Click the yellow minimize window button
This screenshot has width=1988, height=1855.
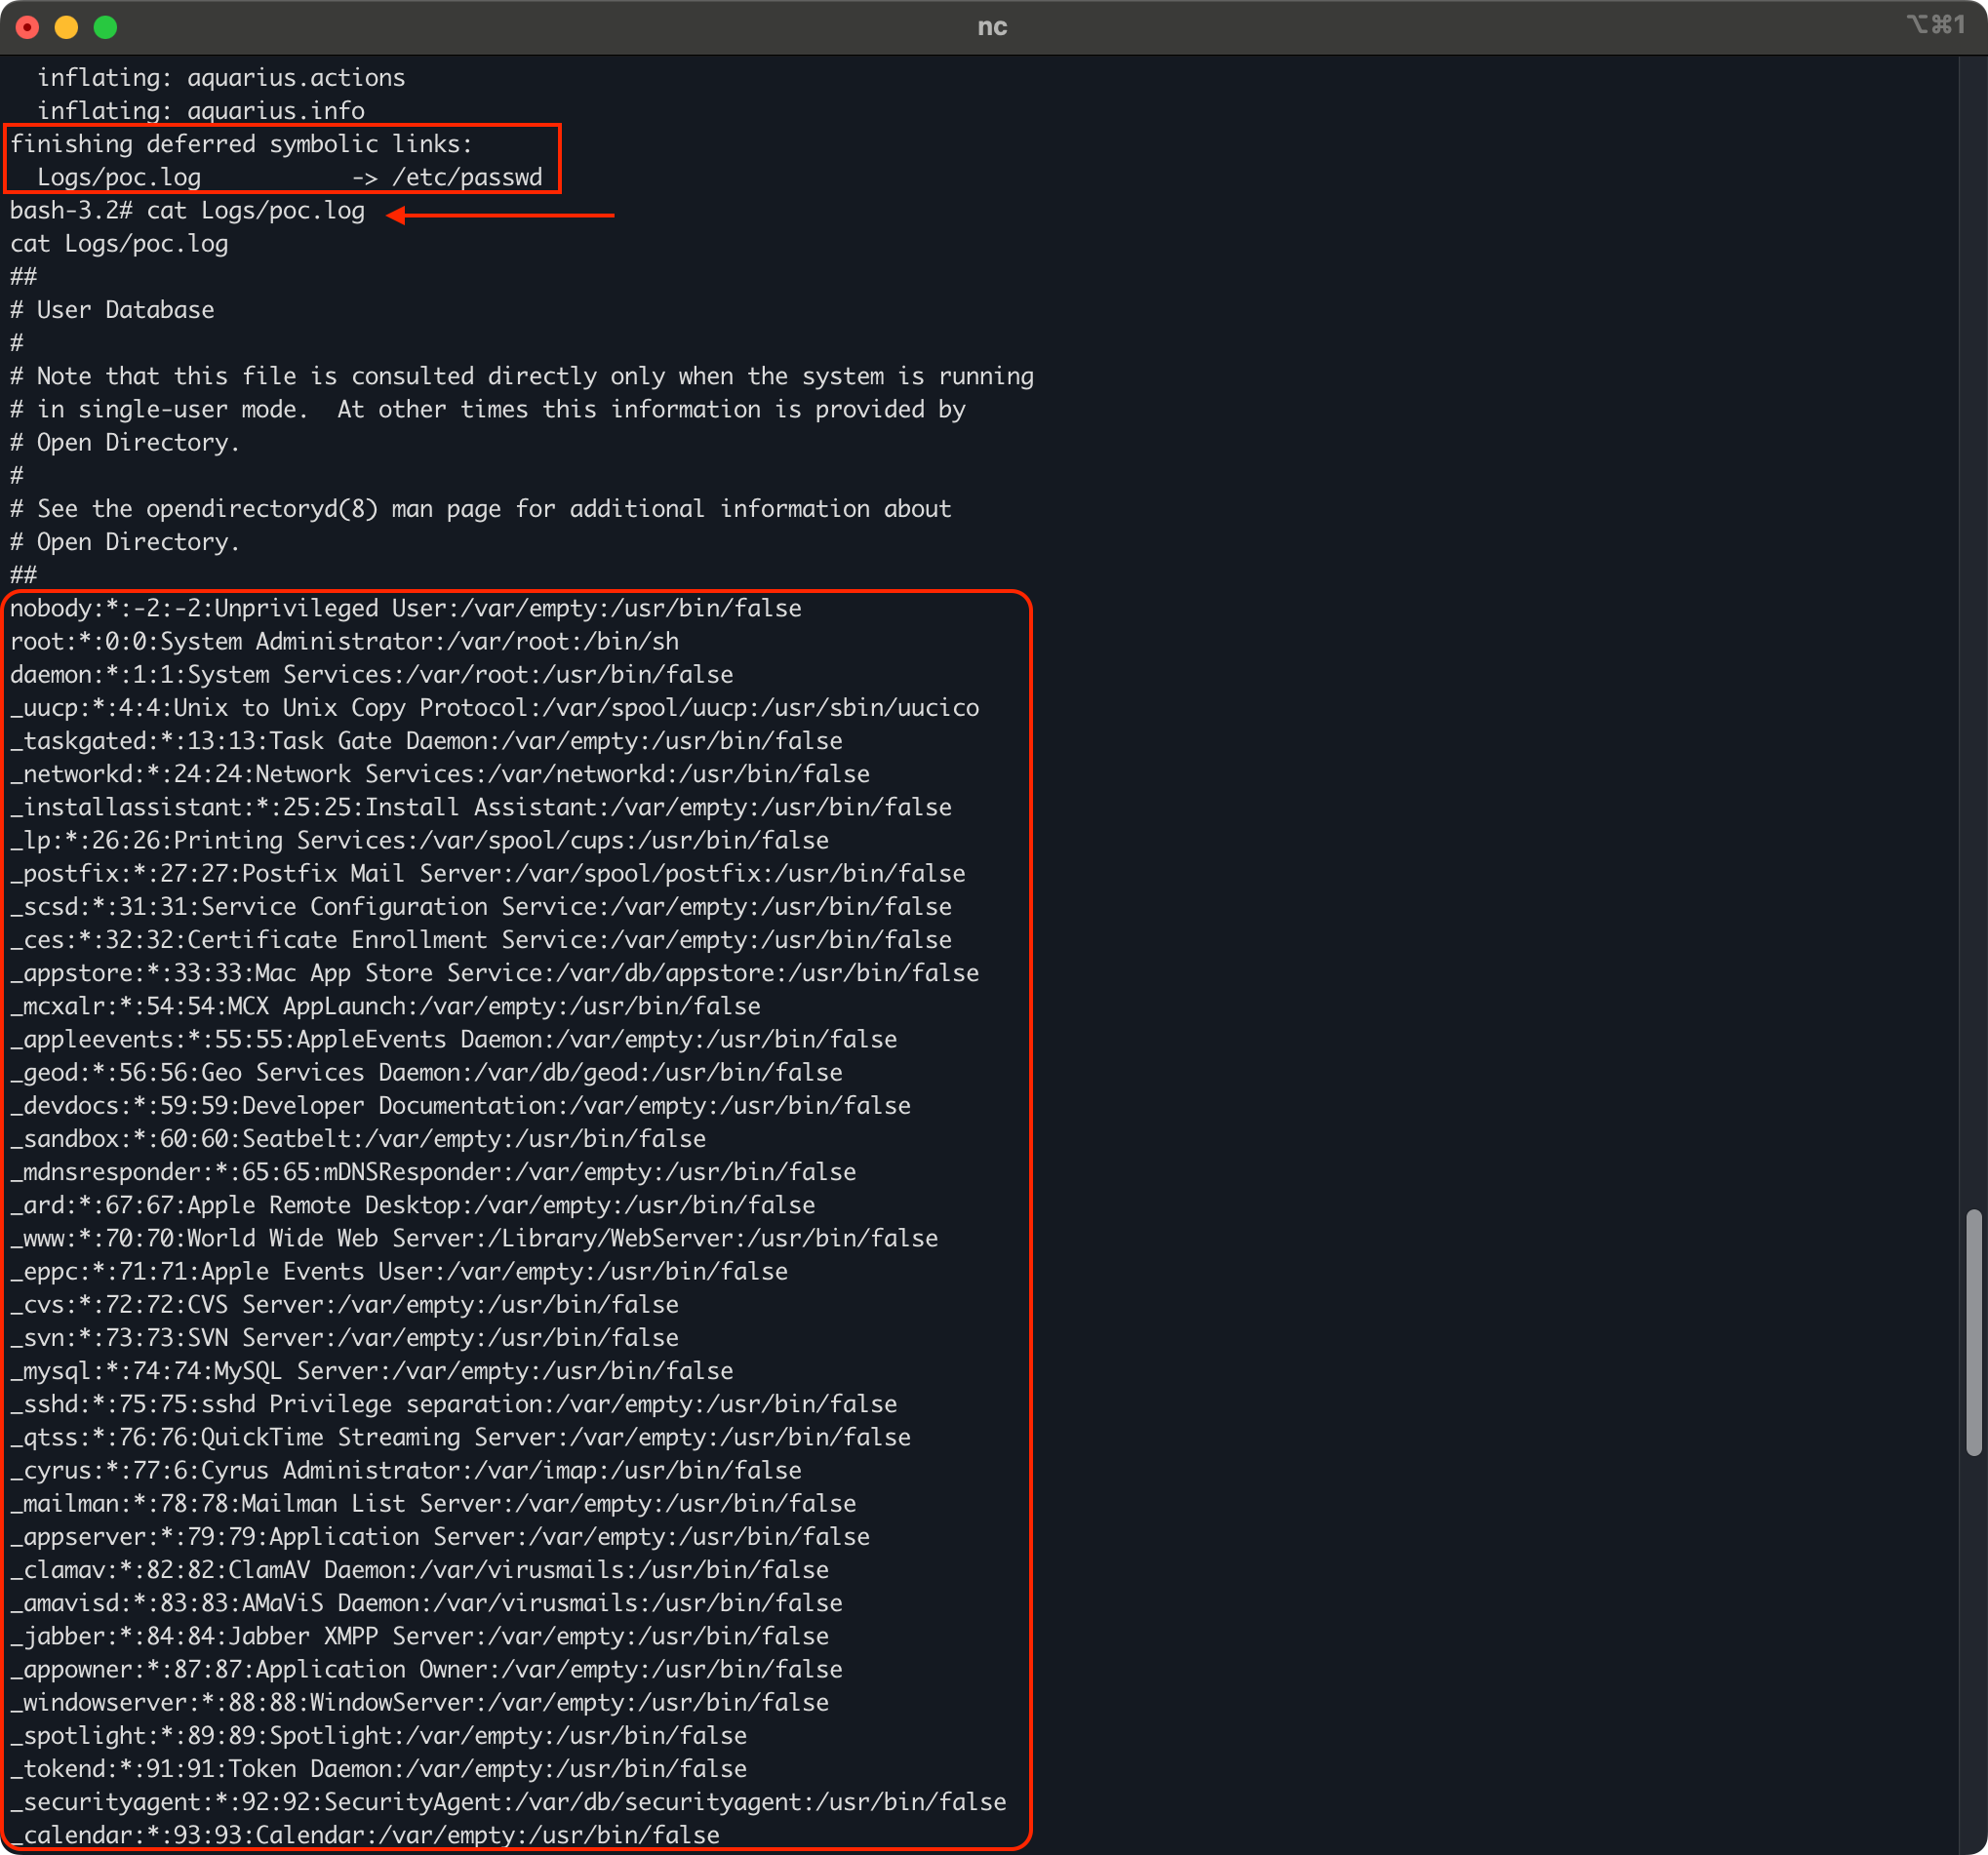pos(66,27)
